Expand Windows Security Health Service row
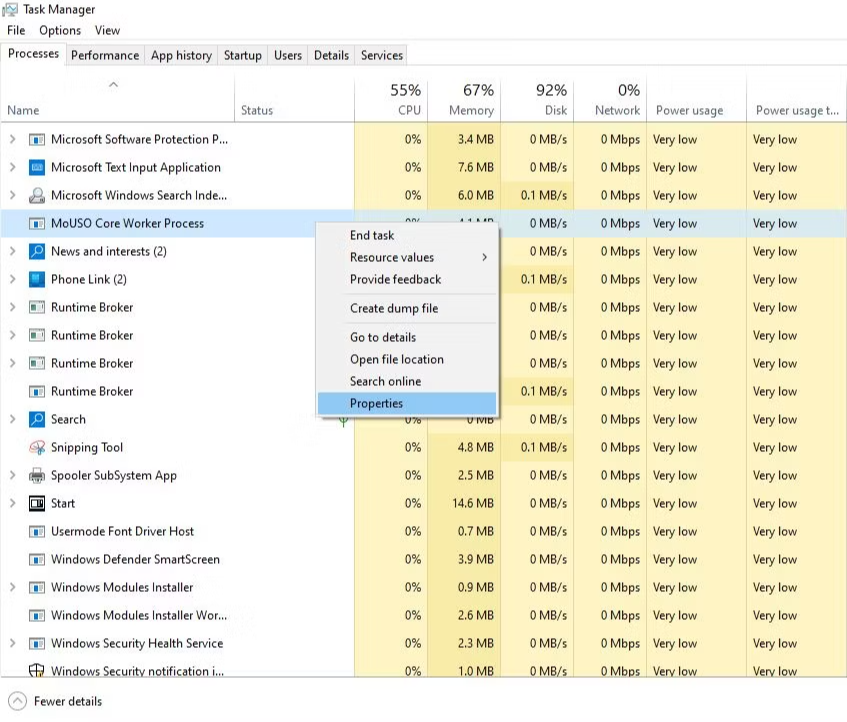 pos(12,643)
